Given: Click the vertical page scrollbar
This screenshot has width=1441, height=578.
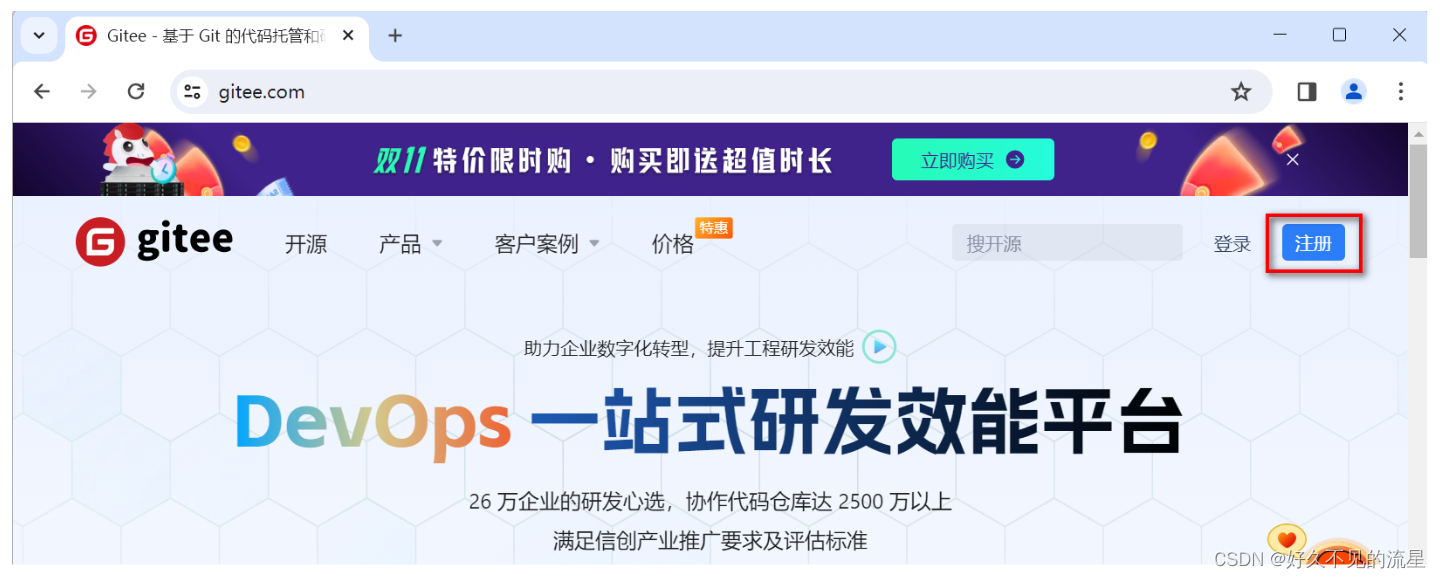Looking at the screenshot, I should (x=1418, y=202).
